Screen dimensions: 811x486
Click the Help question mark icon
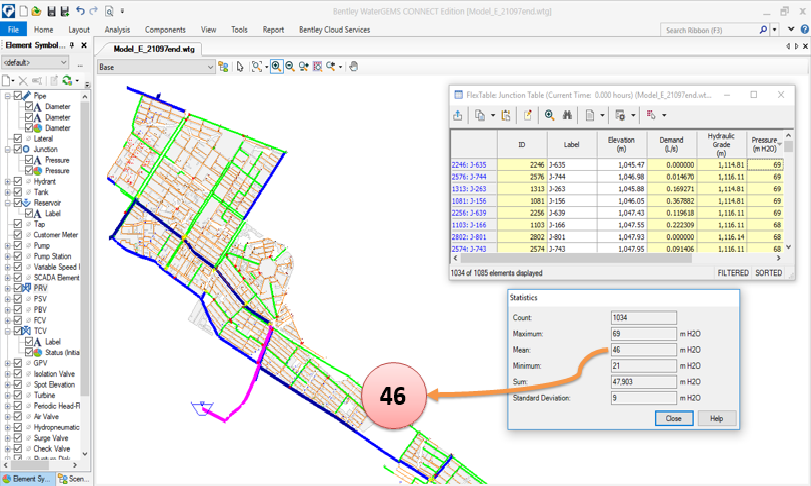(x=805, y=29)
